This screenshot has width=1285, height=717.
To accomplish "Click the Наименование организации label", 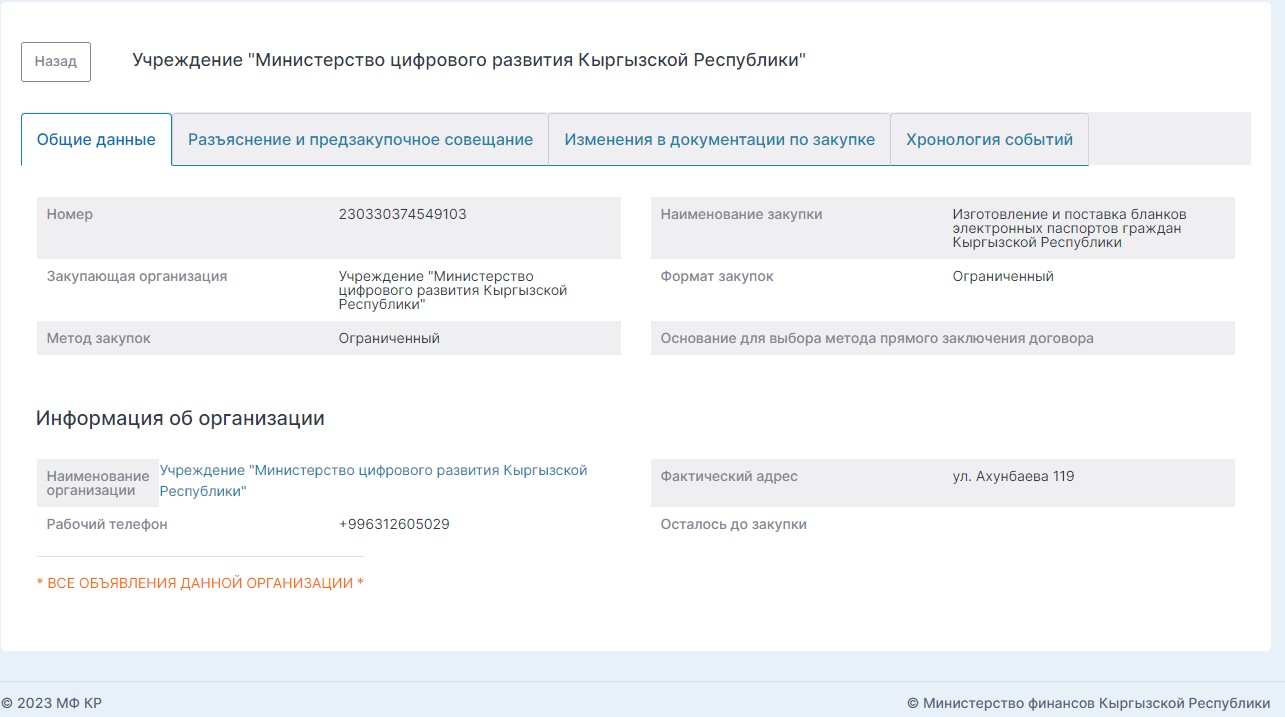I will 98,484.
